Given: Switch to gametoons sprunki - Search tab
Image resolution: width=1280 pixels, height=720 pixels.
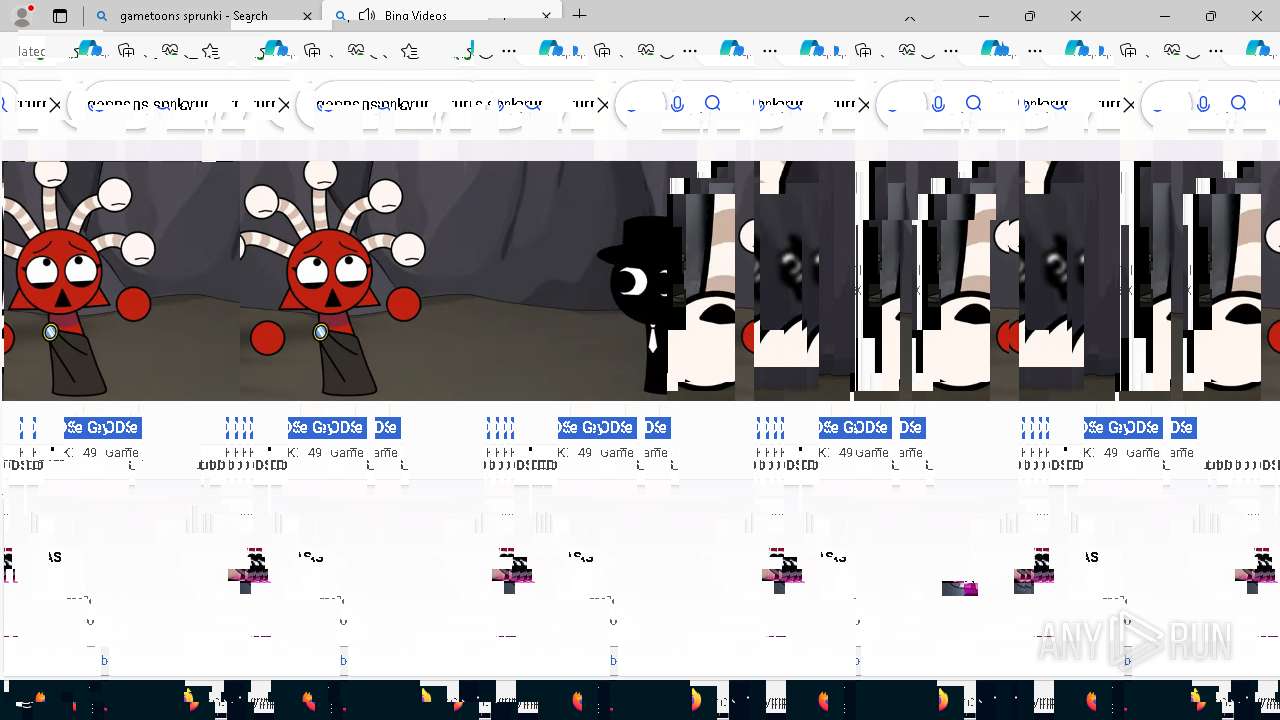Looking at the screenshot, I should (203, 16).
